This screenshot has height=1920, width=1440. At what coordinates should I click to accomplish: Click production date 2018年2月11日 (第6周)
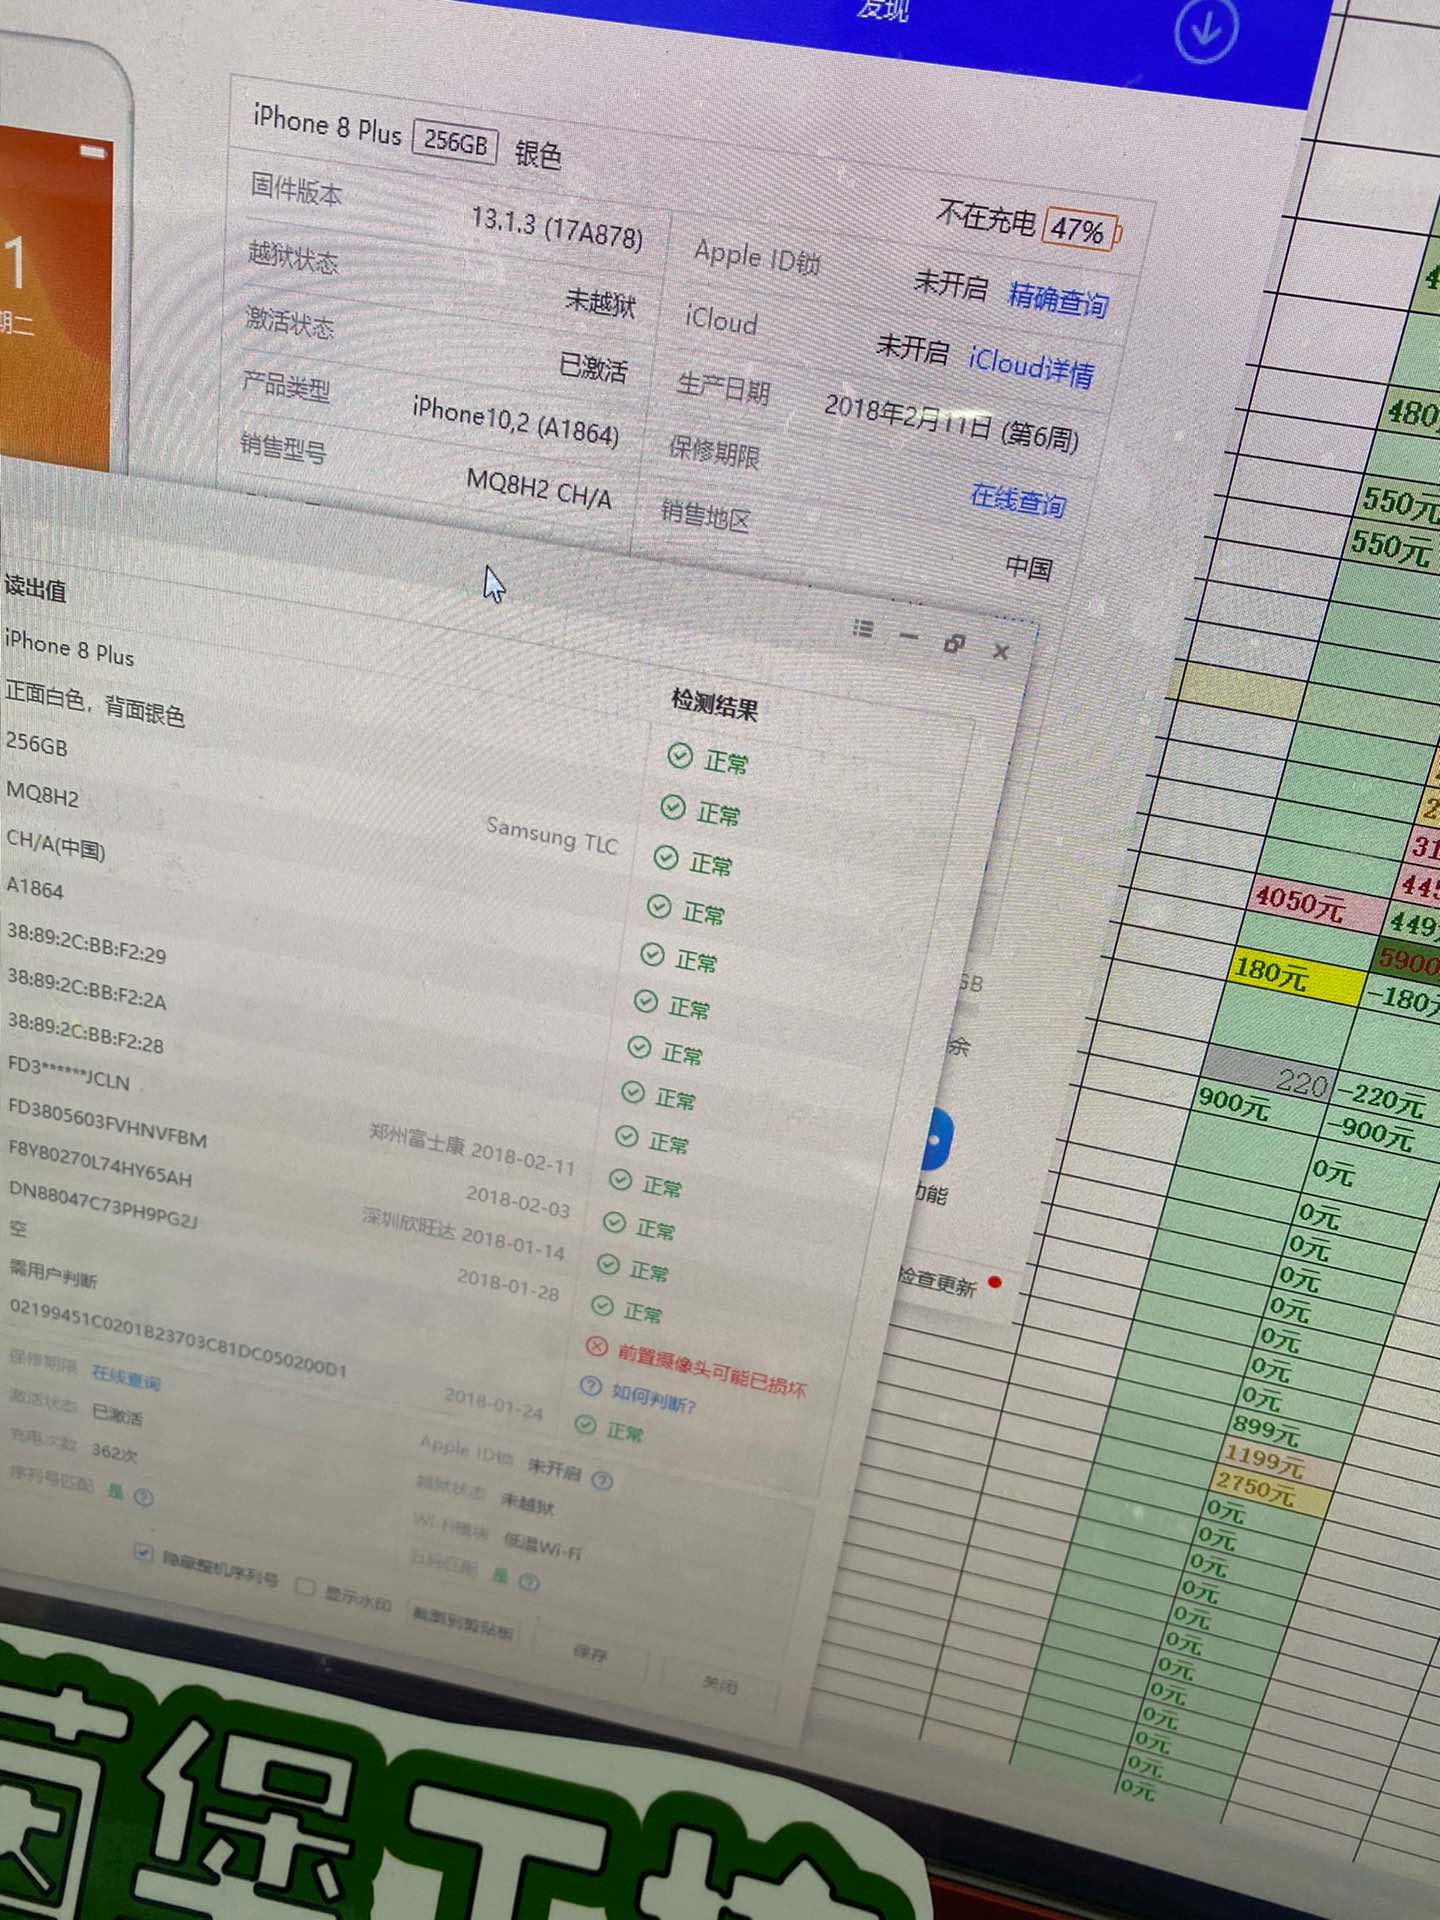[951, 421]
